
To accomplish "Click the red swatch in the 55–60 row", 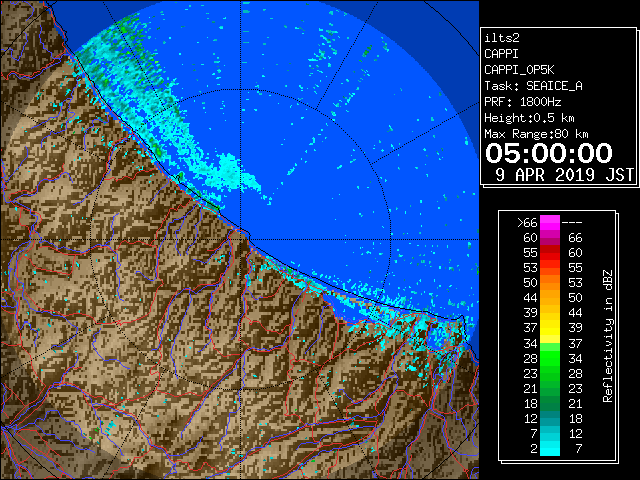I will point(550,253).
